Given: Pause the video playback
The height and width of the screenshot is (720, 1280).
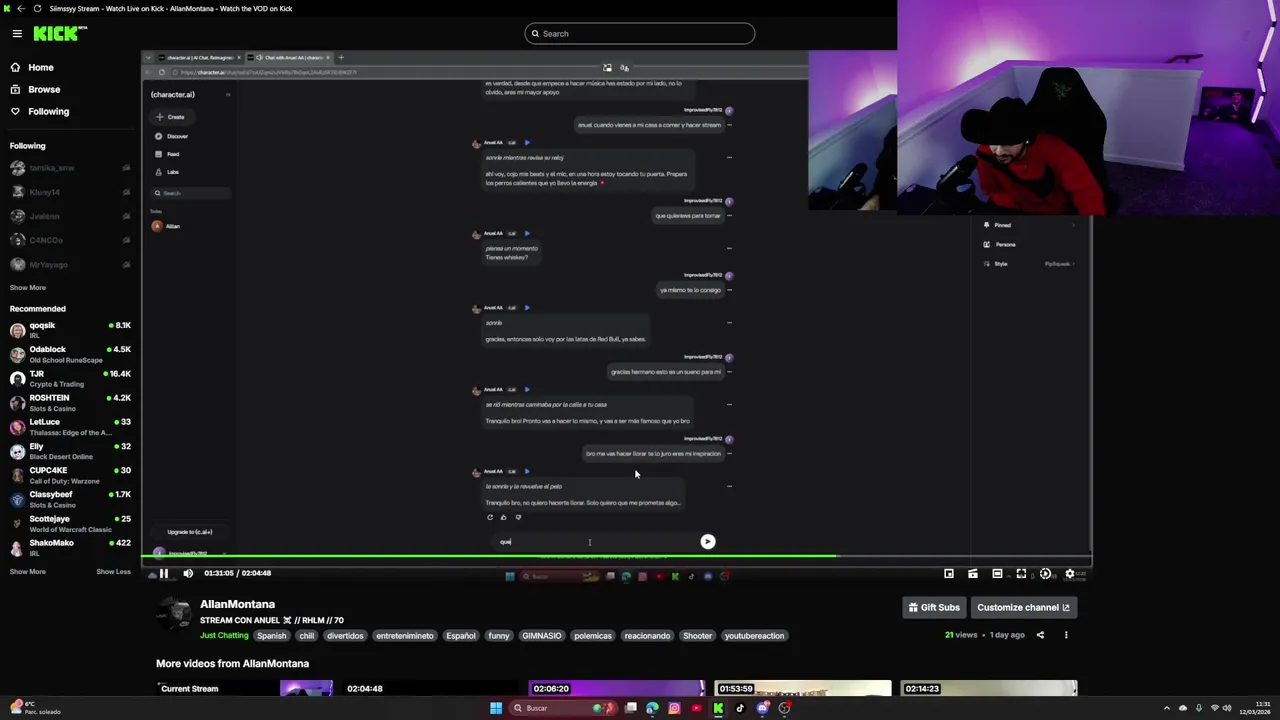Looking at the screenshot, I should point(163,573).
